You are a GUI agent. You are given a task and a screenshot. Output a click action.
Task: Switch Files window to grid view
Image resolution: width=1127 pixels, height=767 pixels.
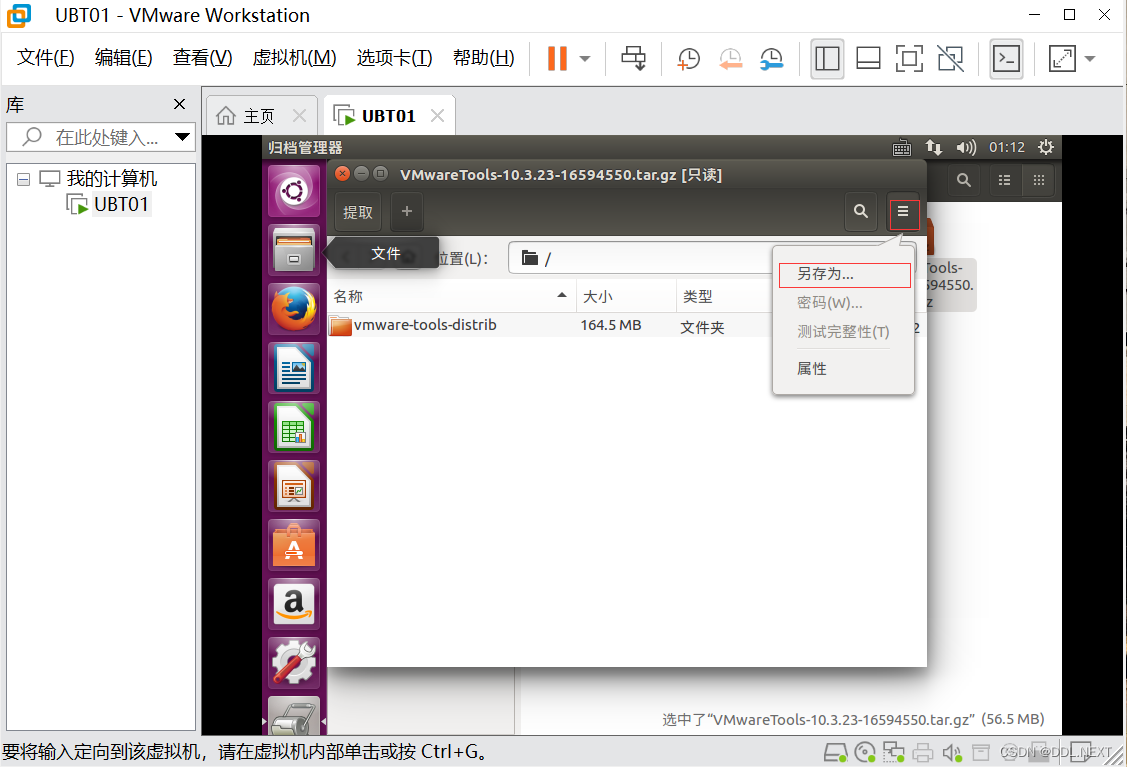[1039, 180]
